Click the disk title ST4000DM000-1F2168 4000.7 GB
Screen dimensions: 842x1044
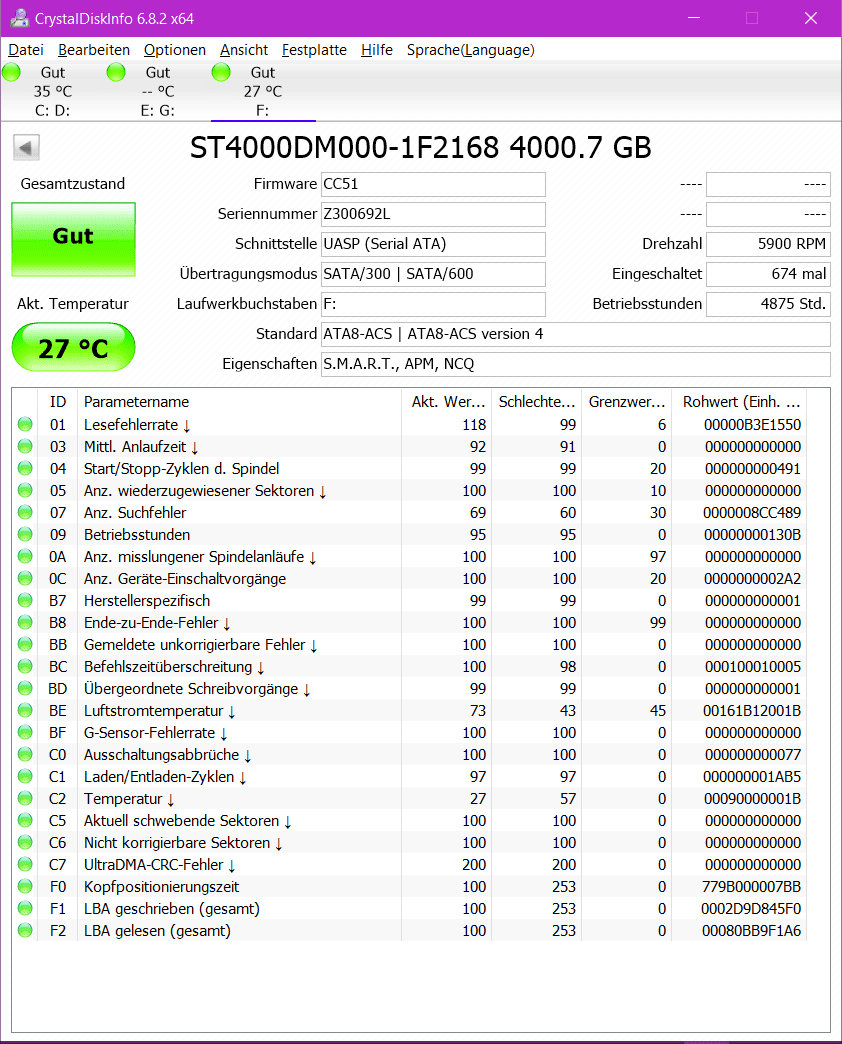[421, 148]
